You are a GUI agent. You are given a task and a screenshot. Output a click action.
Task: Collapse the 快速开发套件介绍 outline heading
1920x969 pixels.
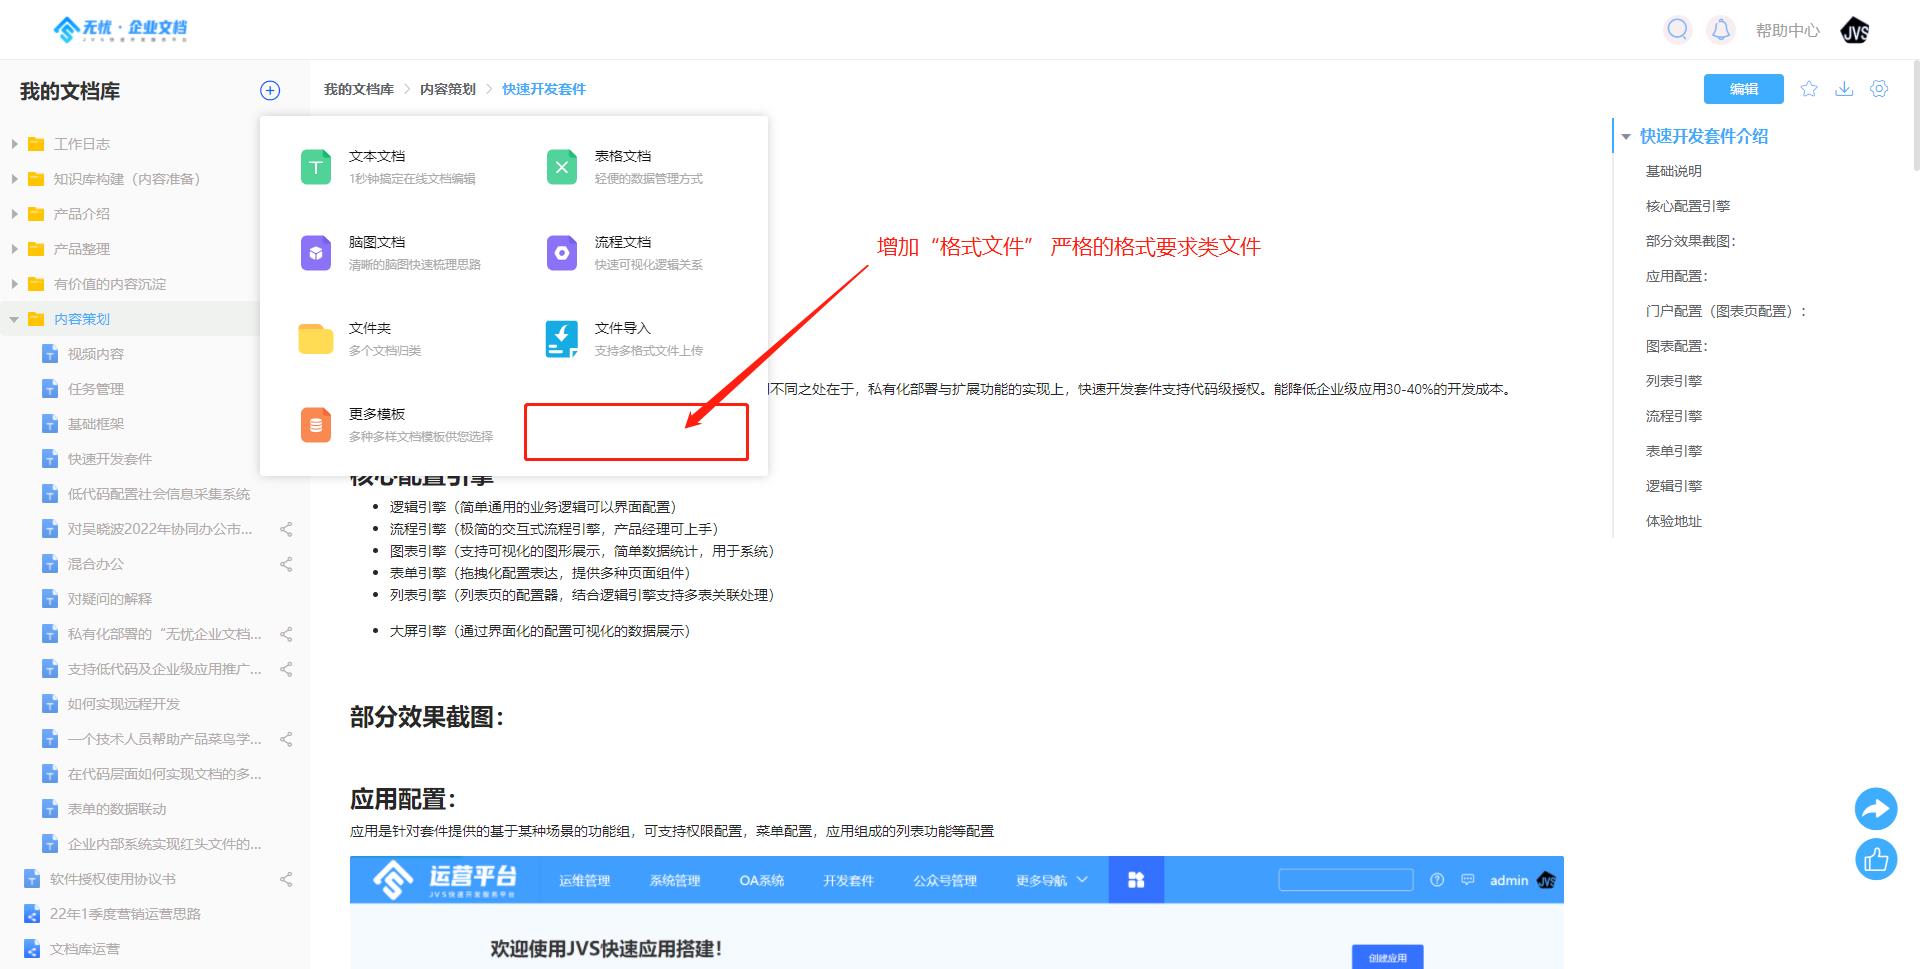[1626, 136]
